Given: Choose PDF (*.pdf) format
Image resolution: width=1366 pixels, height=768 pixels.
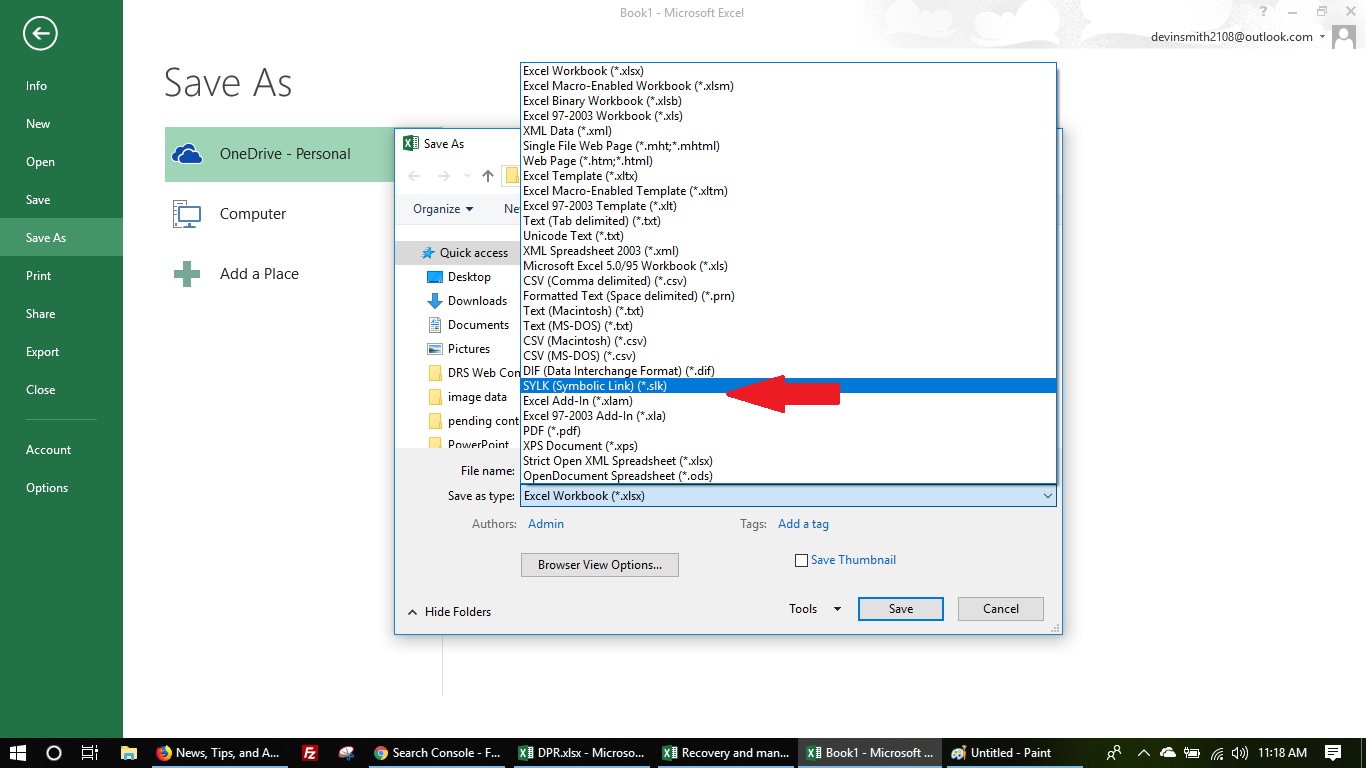Looking at the screenshot, I should click(788, 431).
